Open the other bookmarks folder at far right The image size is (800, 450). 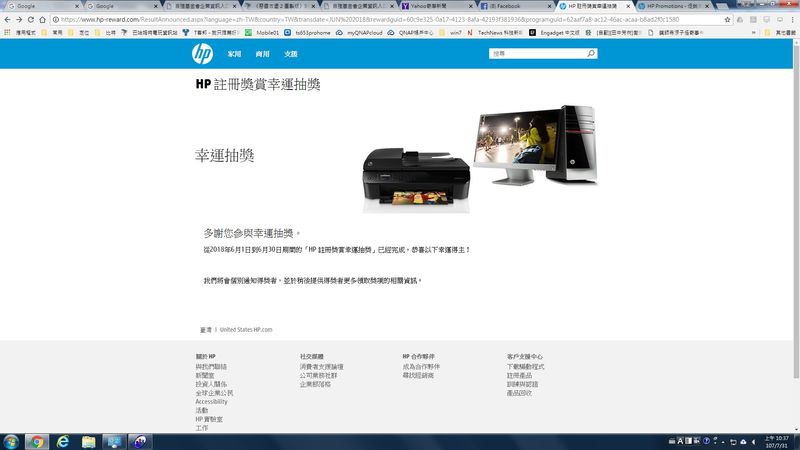coord(780,32)
